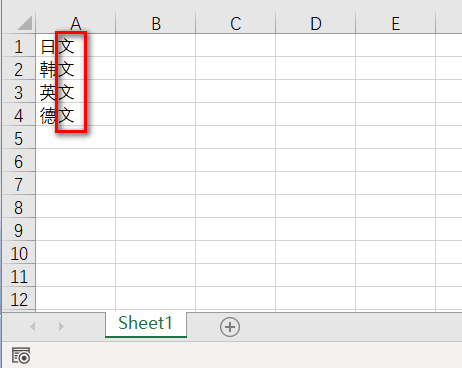Select row 12 header
The height and width of the screenshot is (368, 462).
19,299
